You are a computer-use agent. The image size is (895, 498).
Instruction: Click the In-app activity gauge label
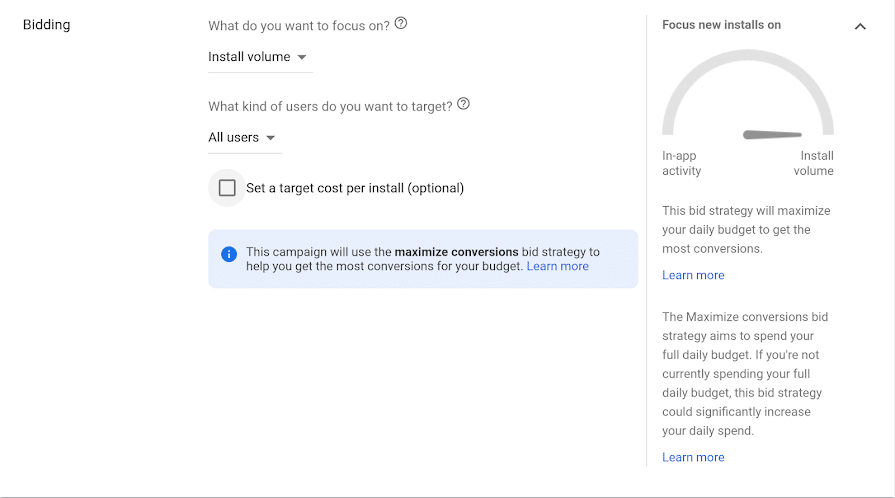tap(681, 163)
